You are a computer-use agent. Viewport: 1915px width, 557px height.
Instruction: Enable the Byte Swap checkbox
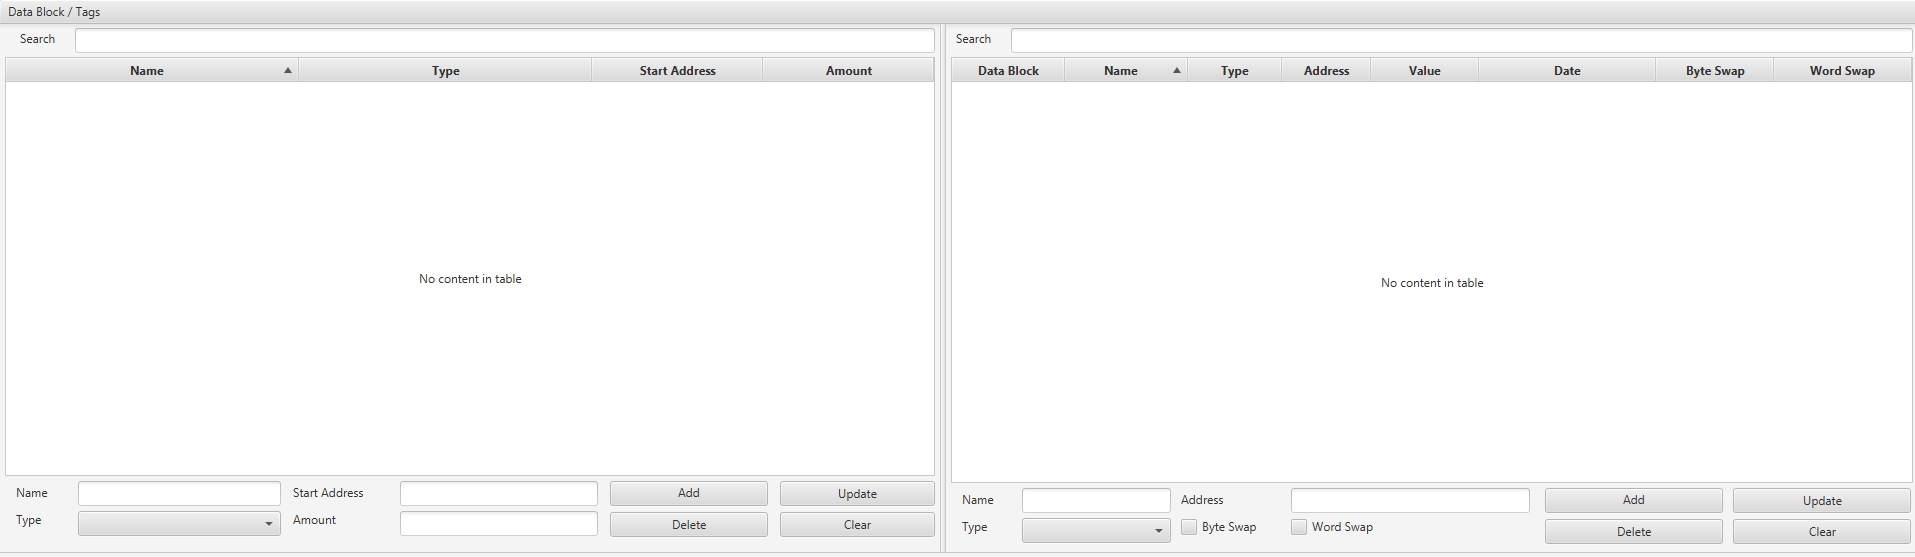pyautogui.click(x=1189, y=527)
